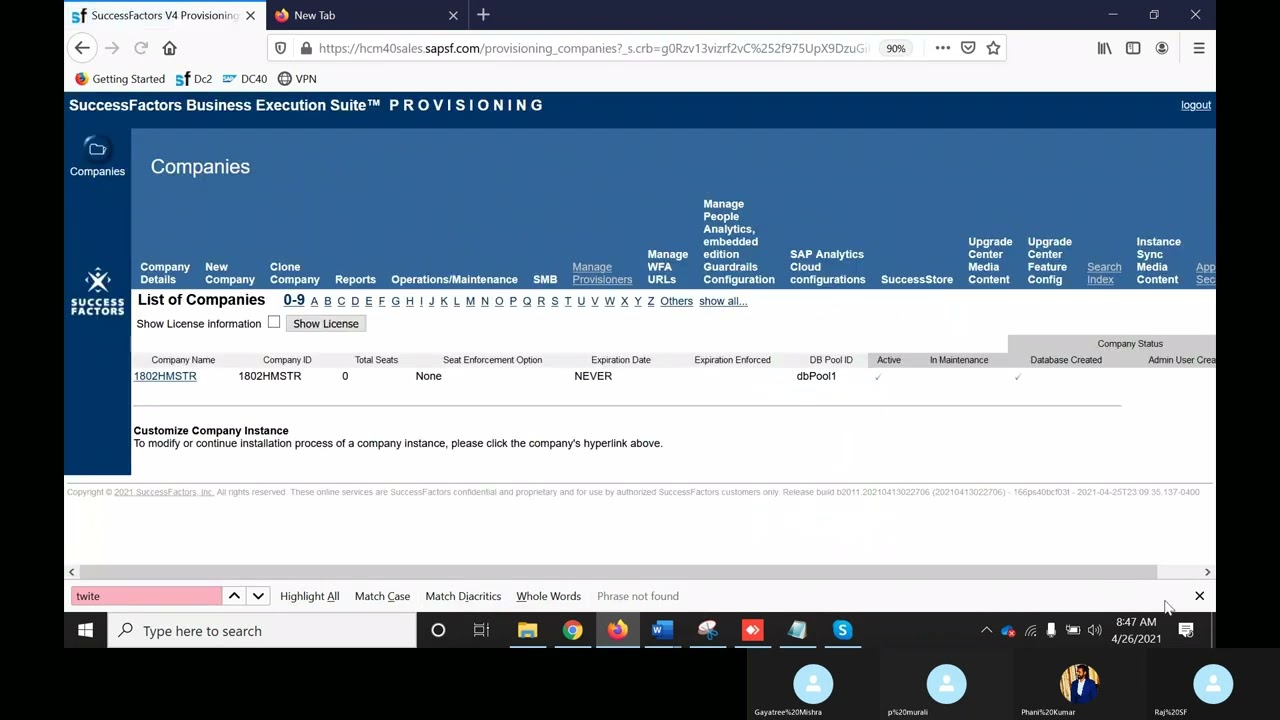This screenshot has width=1280, height=720.
Task: Open the Dc2 bookmark
Action: click(194, 79)
